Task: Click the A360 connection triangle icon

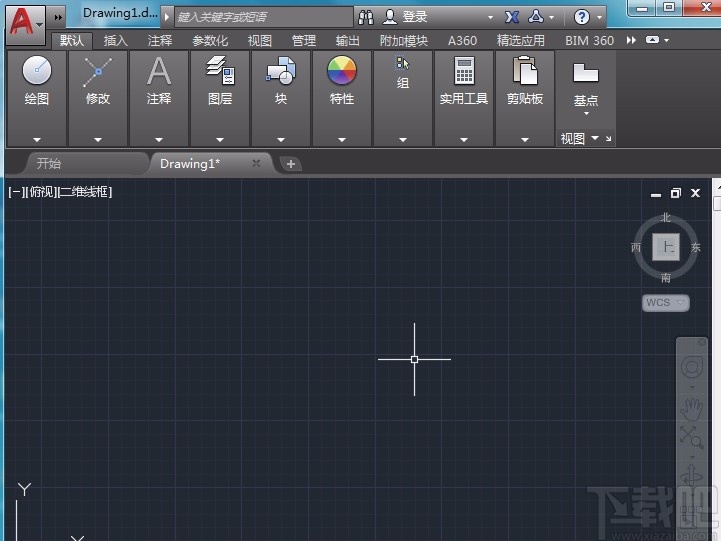Action: click(536, 17)
